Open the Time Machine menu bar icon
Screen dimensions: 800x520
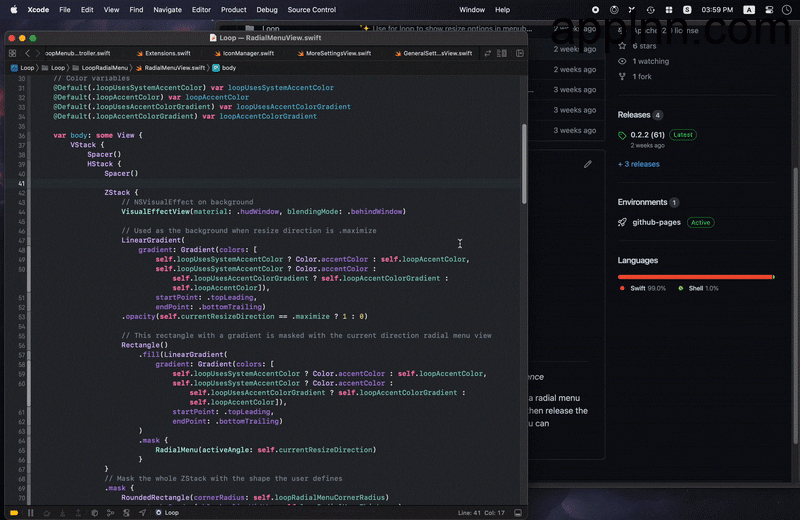click(x=651, y=10)
